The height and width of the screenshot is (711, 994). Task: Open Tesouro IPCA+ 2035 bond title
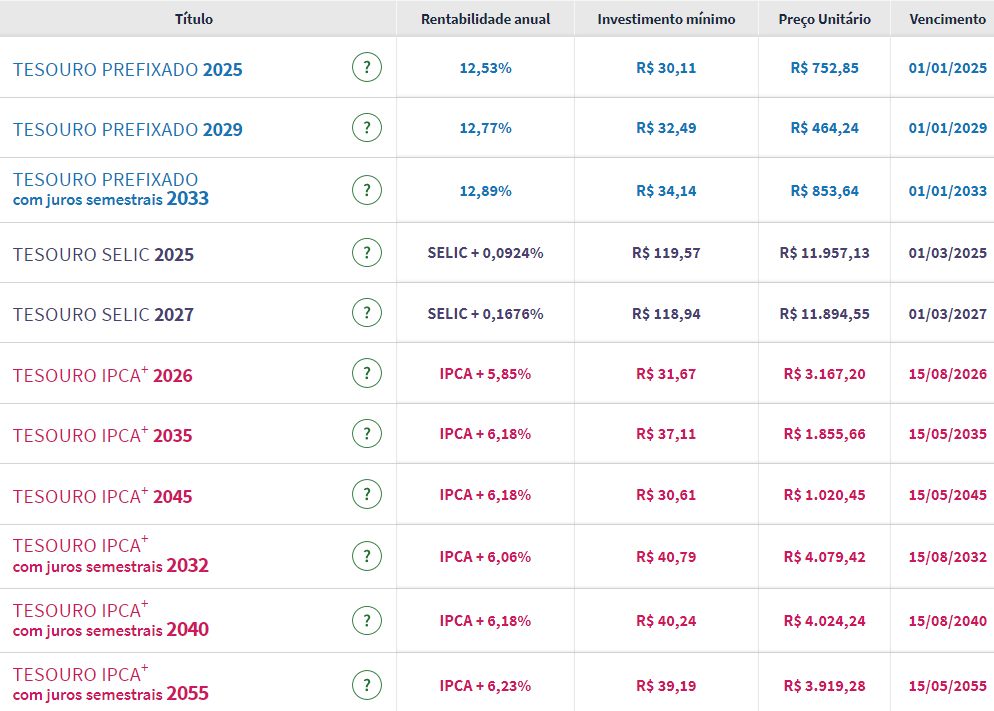(x=102, y=436)
